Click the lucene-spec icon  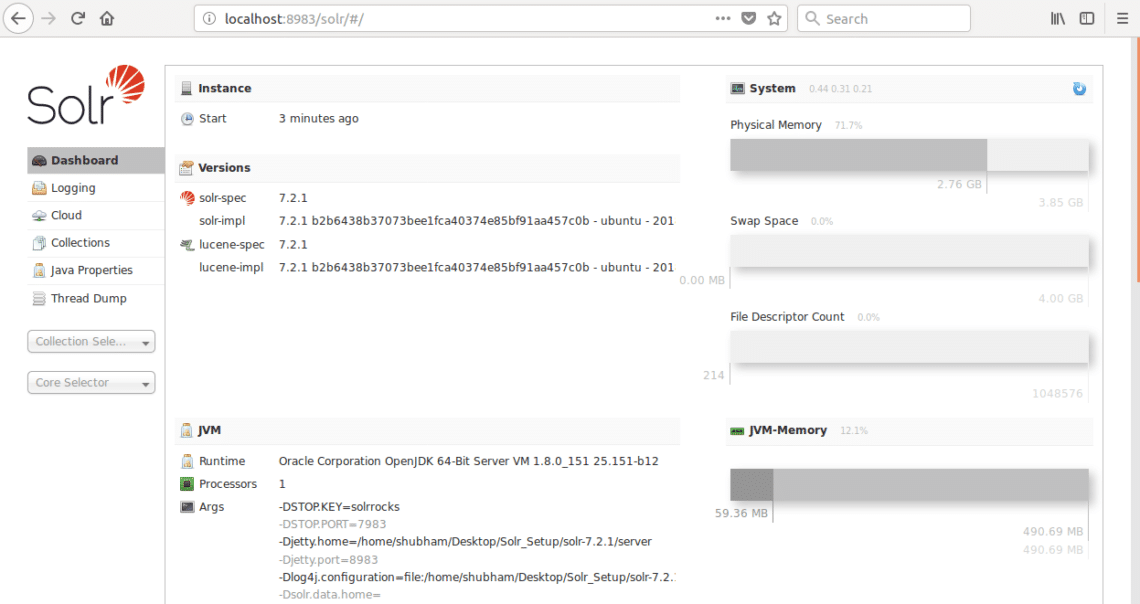coord(187,245)
